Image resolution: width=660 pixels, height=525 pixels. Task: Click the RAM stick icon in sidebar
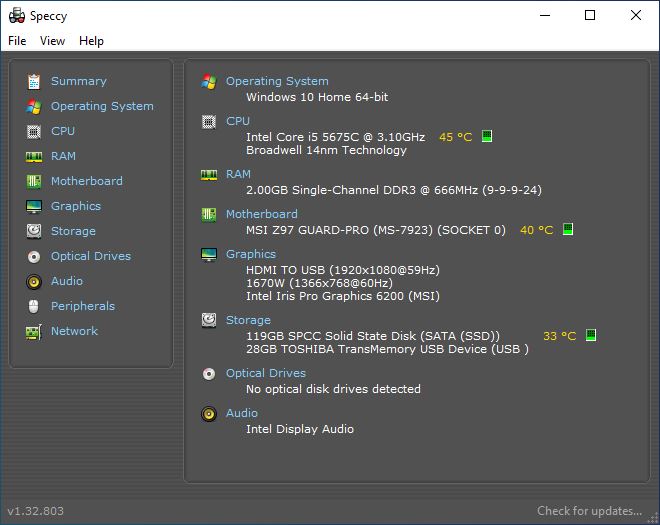click(x=34, y=157)
